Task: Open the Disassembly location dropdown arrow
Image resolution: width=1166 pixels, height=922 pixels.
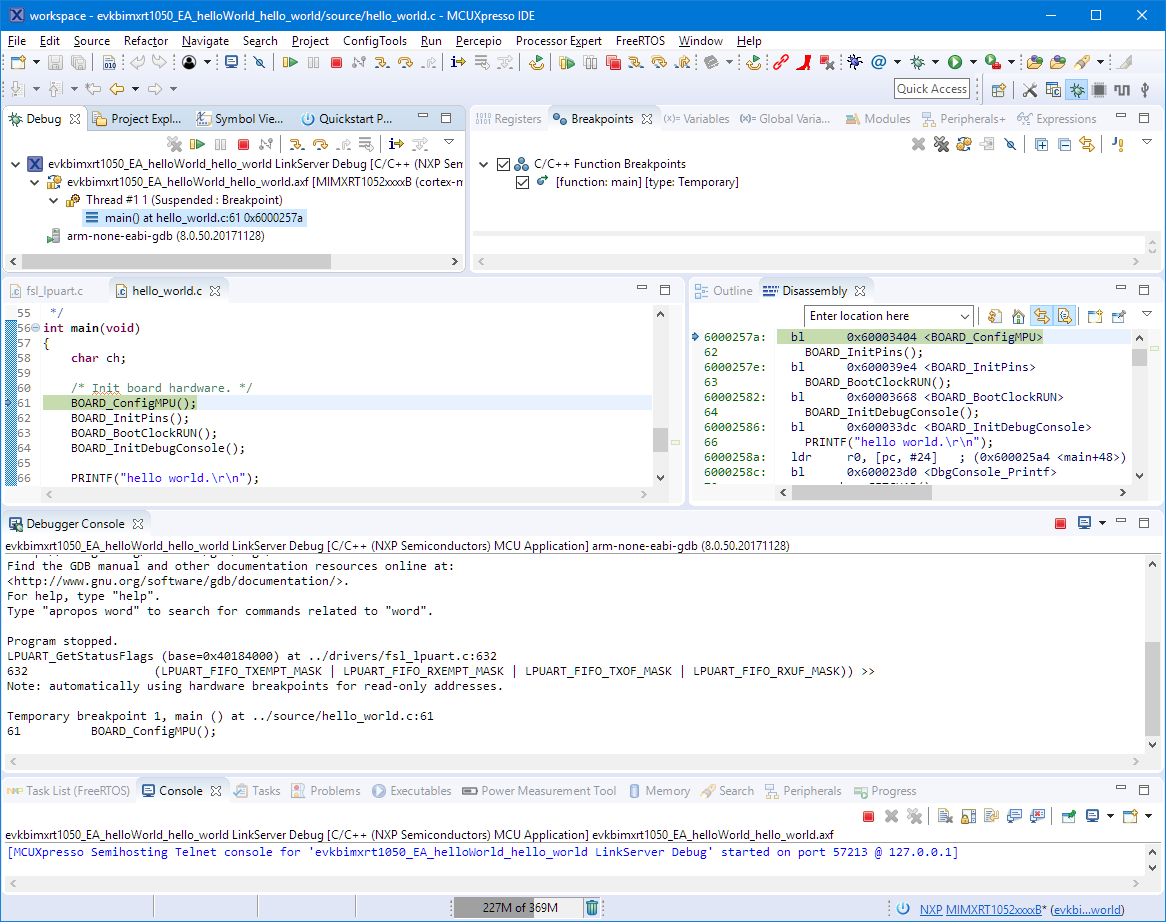Action: 963,316
